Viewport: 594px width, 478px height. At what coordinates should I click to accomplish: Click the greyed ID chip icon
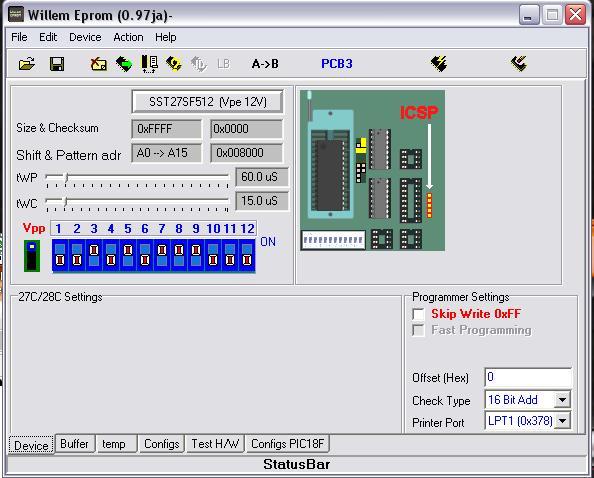pos(199,64)
